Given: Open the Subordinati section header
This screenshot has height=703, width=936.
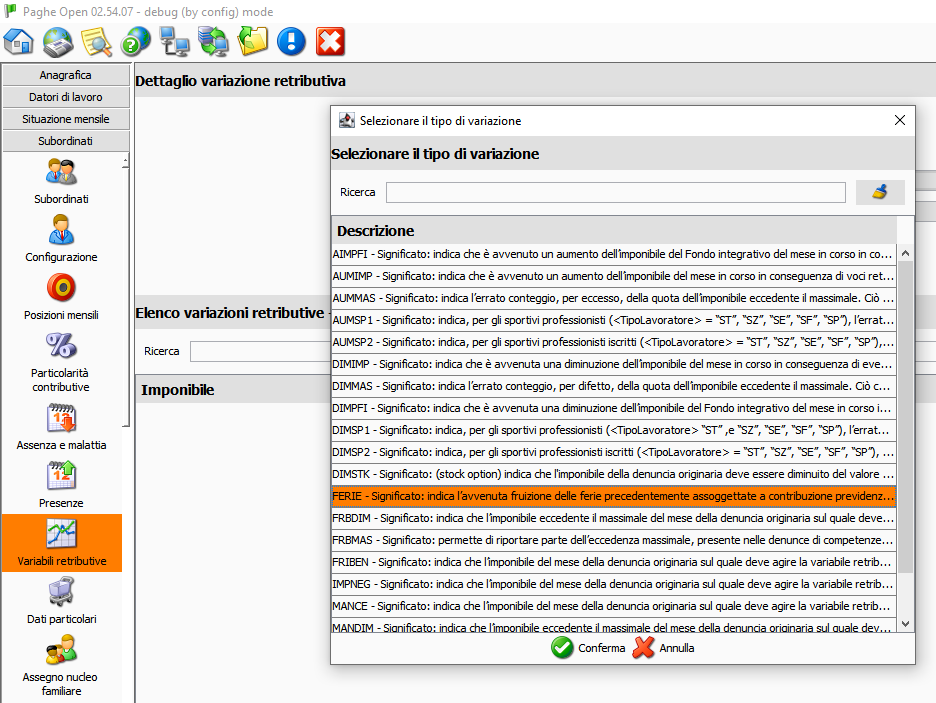Looking at the screenshot, I should pyautogui.click(x=66, y=141).
